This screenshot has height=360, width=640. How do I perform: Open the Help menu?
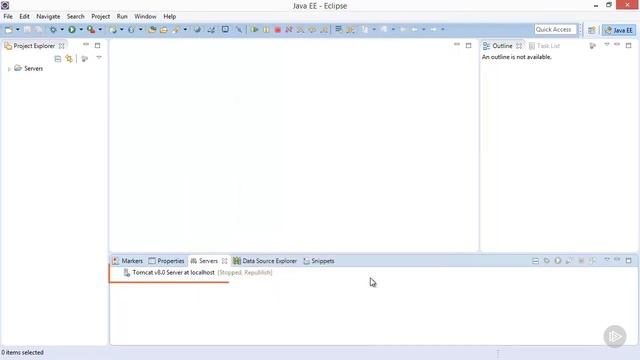169,16
